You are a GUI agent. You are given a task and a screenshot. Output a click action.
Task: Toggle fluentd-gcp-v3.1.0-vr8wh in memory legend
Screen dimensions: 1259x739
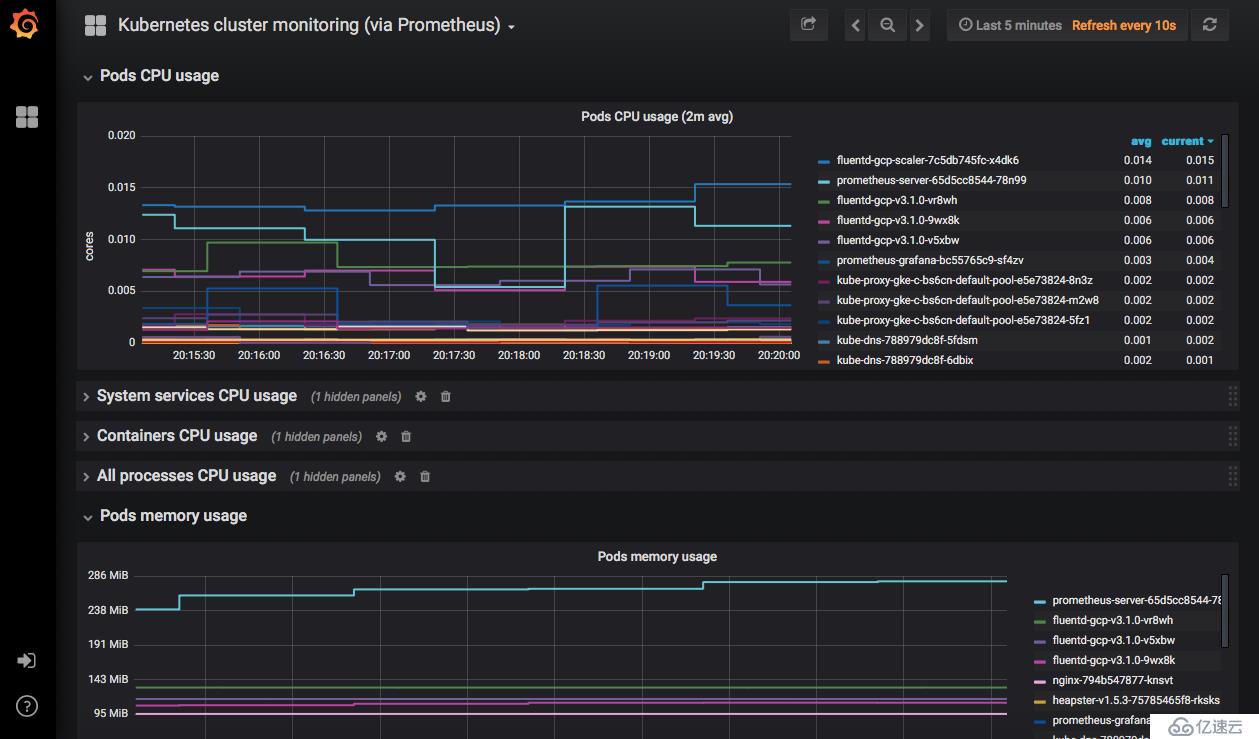(x=1113, y=620)
